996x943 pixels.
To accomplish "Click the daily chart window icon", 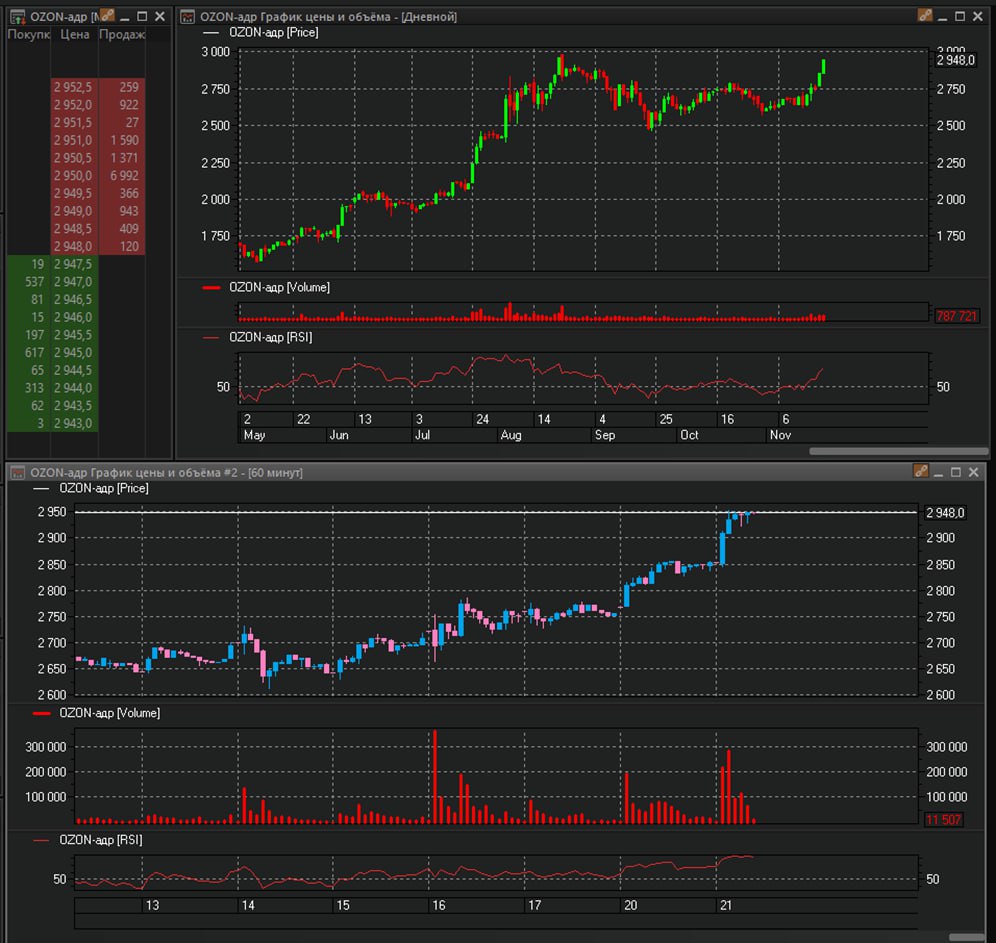I will tap(187, 17).
